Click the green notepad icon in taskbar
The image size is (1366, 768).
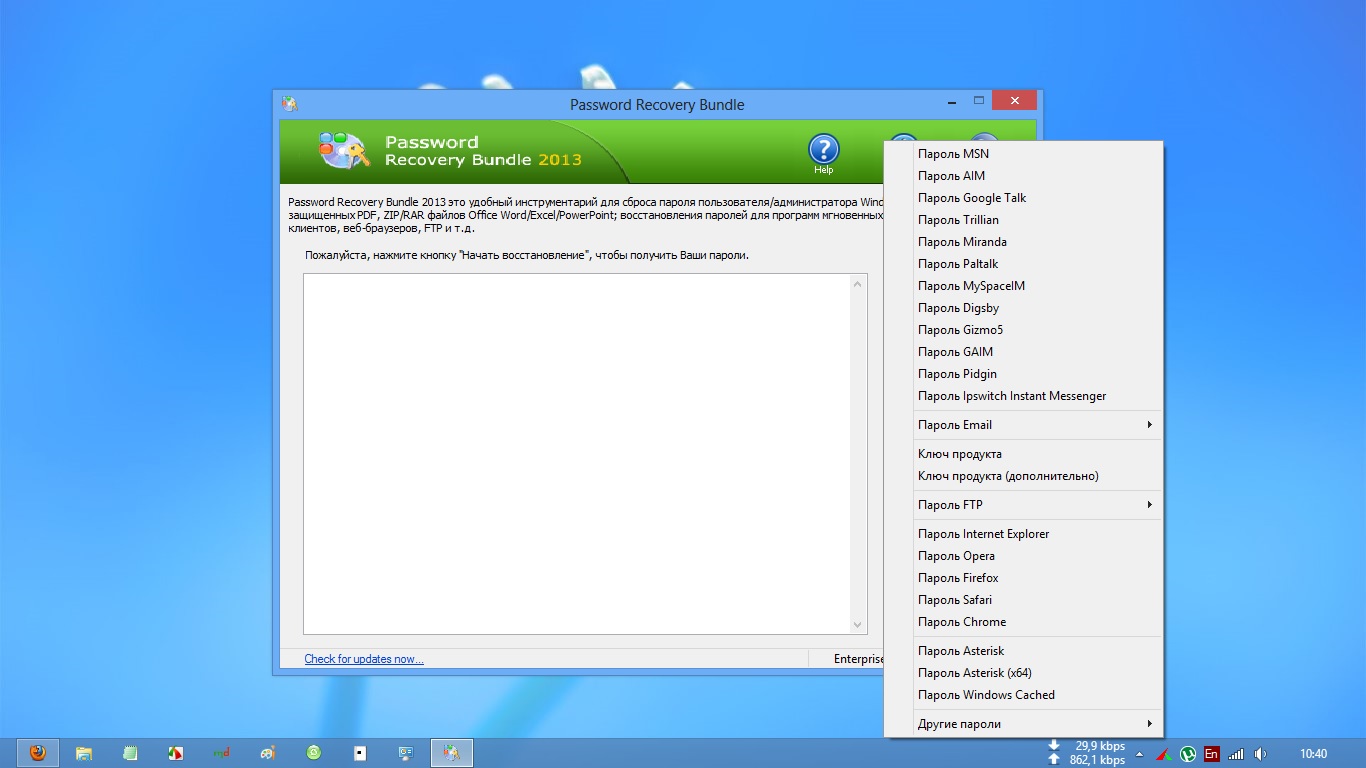coord(129,753)
